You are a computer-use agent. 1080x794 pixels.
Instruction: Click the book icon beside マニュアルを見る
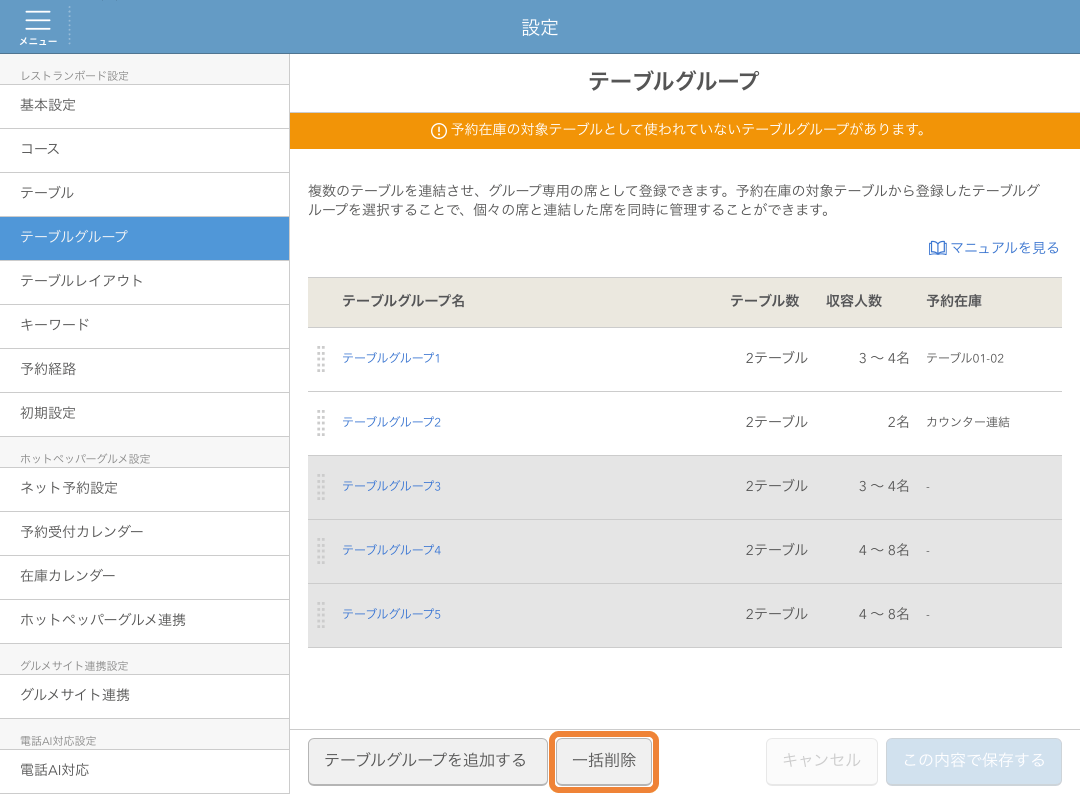point(936,247)
